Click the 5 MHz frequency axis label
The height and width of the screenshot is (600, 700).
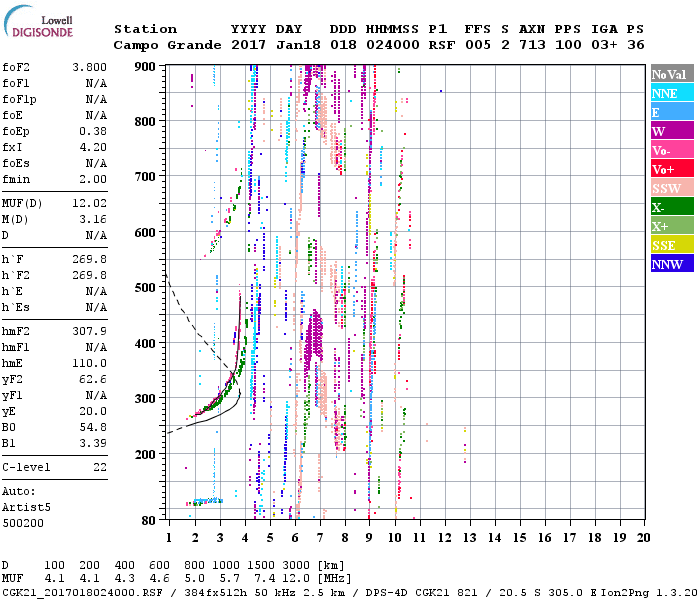[270, 538]
